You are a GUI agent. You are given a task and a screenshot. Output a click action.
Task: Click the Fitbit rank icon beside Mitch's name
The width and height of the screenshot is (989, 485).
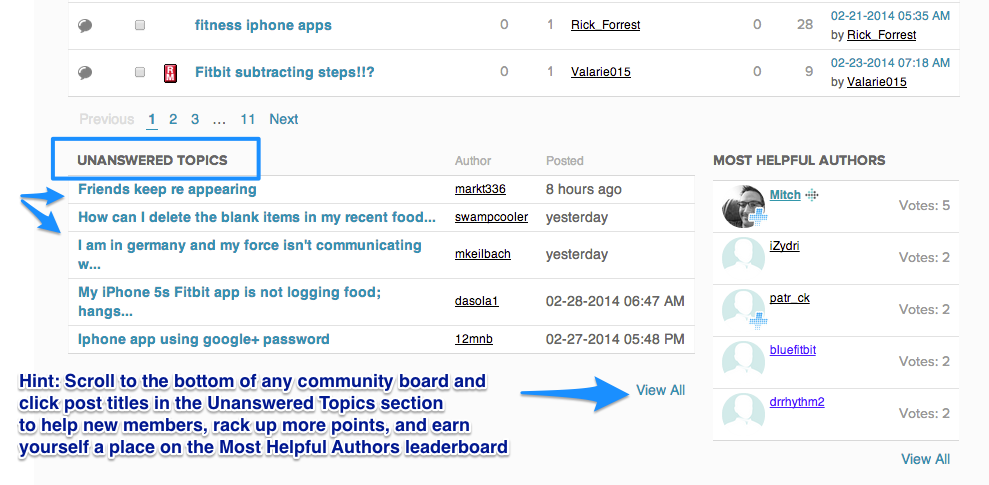812,195
